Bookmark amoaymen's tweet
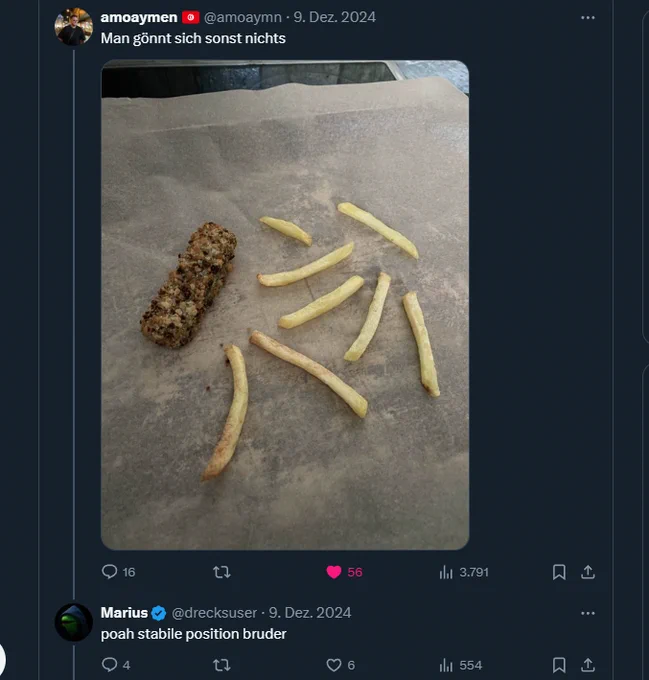Screen dimensions: 649x680 click(559, 572)
